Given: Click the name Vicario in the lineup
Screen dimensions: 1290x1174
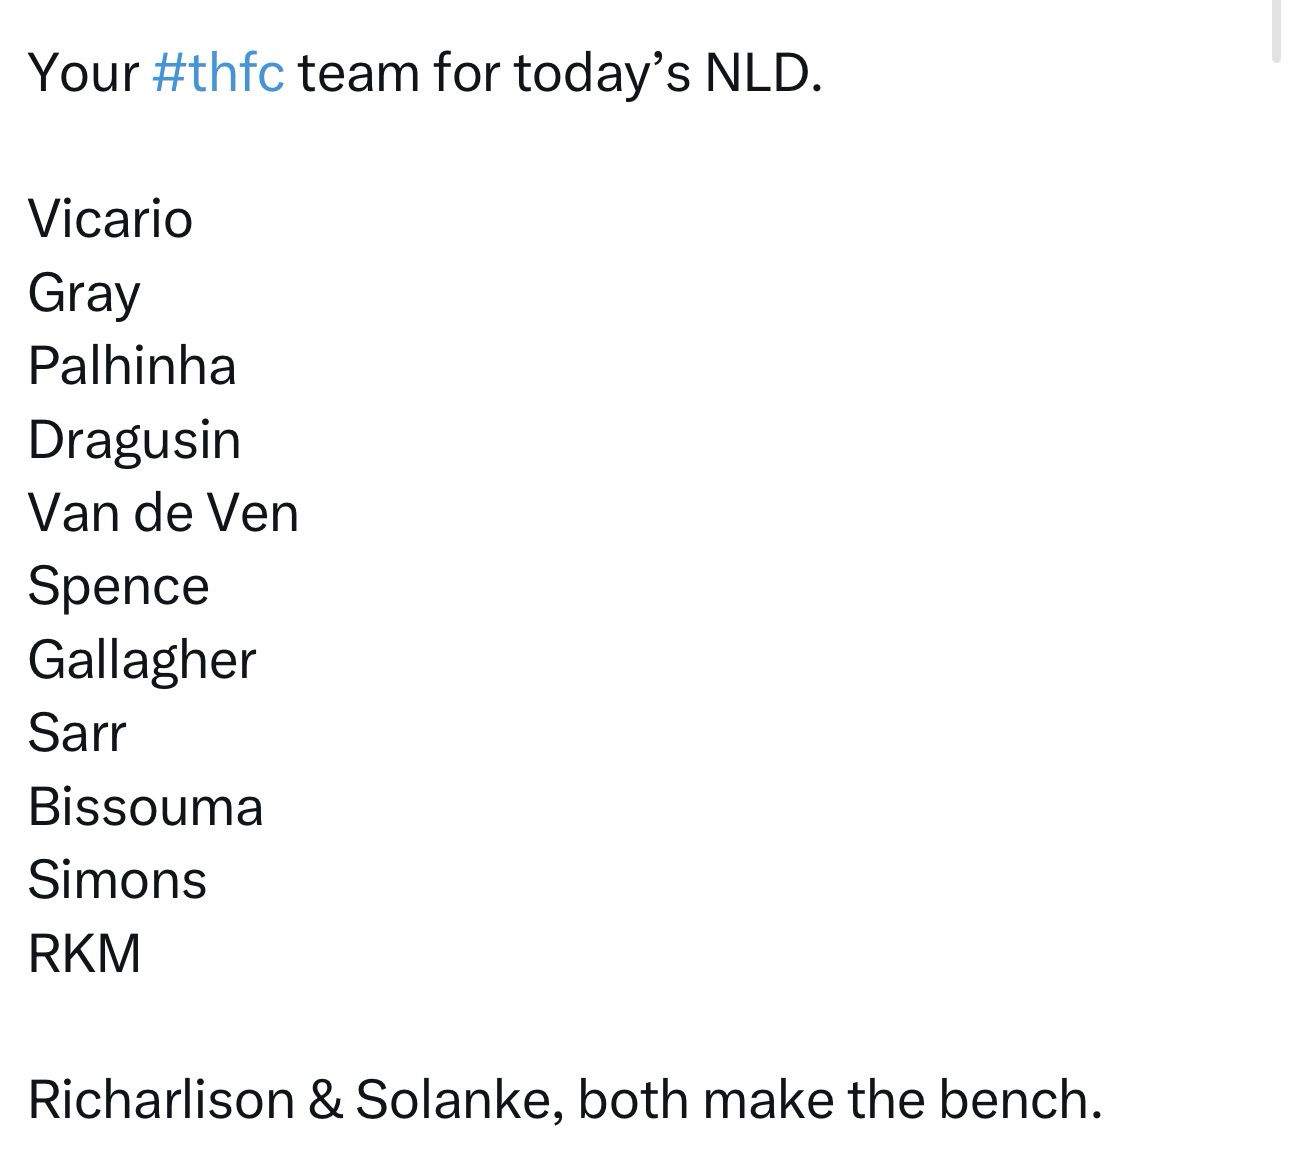Looking at the screenshot, I should [x=110, y=219].
